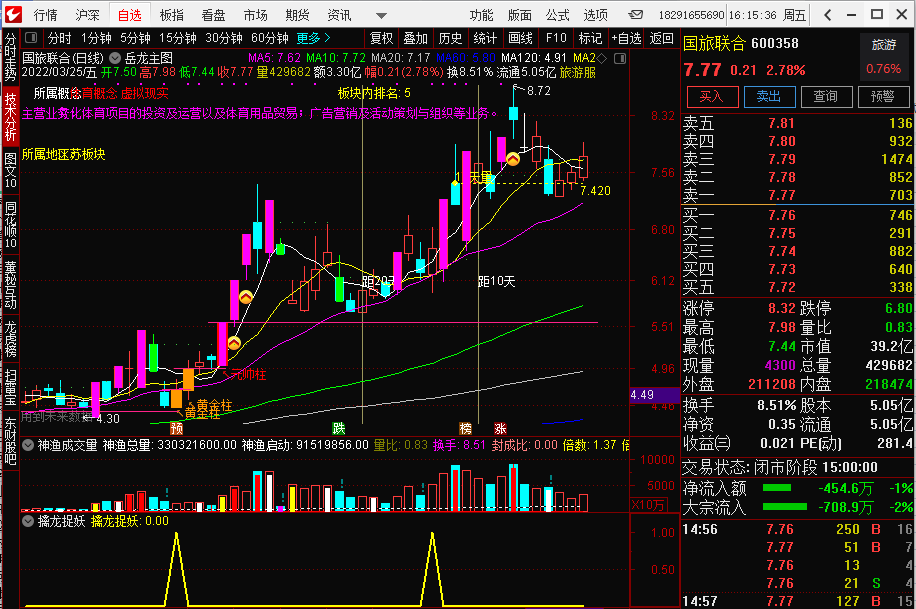Open the 看盘 menu
Viewport: 916px width, 609px height.
click(x=213, y=15)
